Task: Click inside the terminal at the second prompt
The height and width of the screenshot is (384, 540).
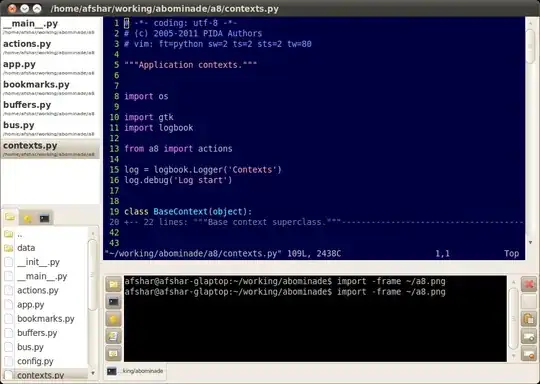Action: pyautogui.click(x=285, y=292)
